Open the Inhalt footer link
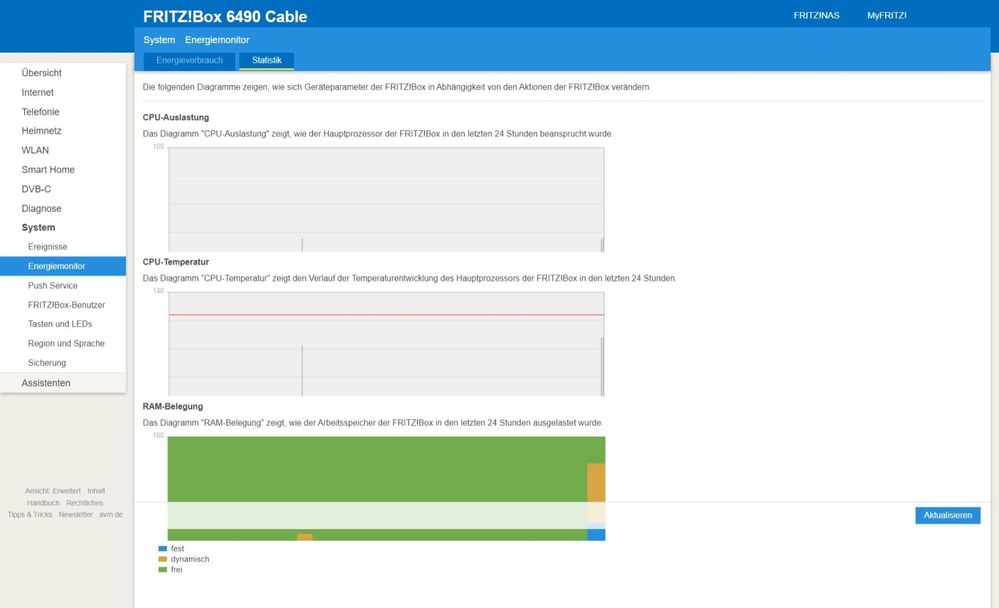This screenshot has height=608, width=999. tap(96, 491)
